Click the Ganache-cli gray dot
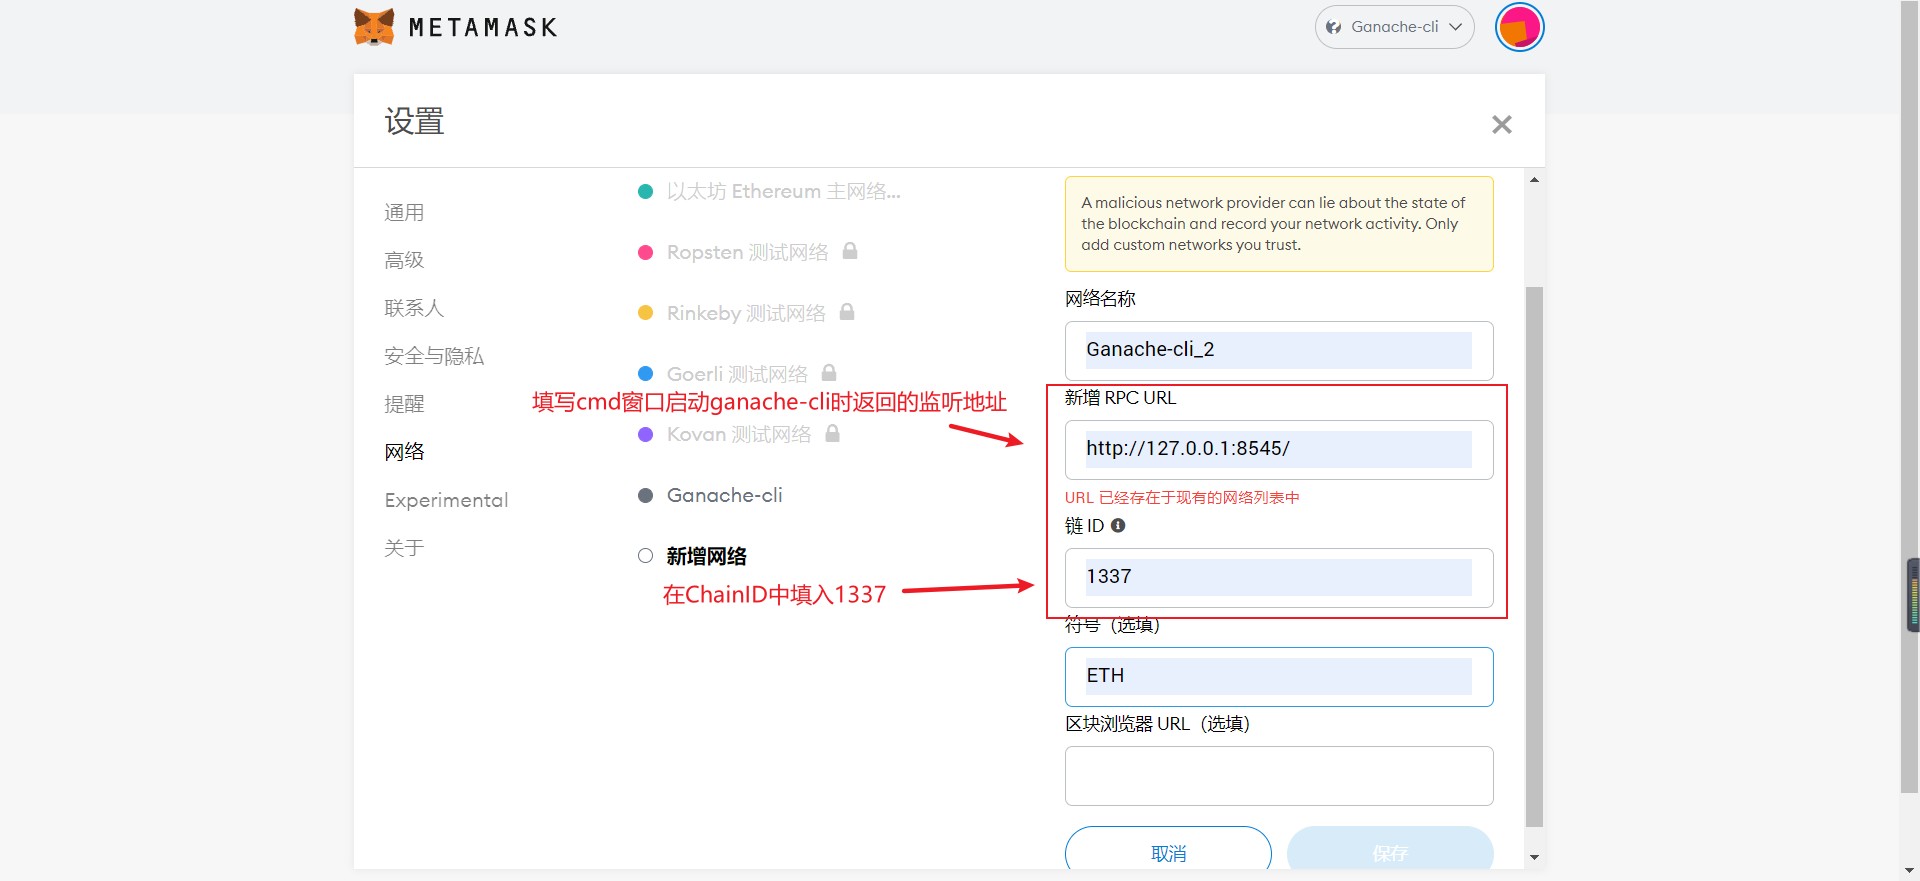This screenshot has width=1920, height=881. click(x=645, y=495)
